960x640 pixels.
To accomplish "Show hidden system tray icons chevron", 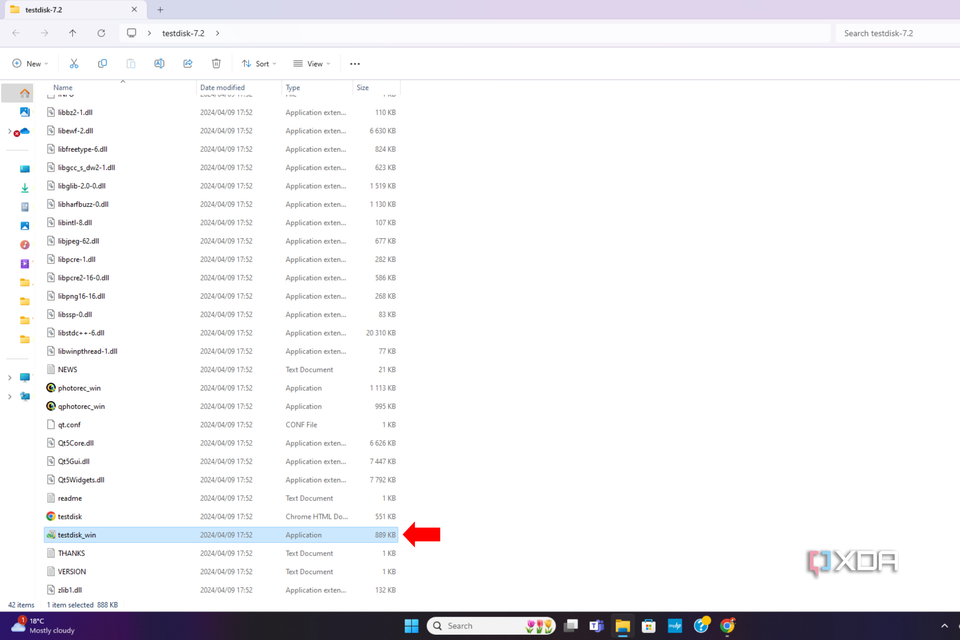I will point(944,625).
